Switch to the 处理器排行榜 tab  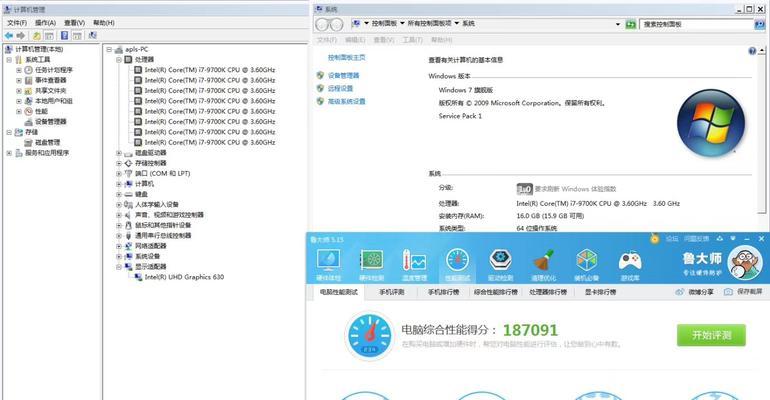pos(548,292)
